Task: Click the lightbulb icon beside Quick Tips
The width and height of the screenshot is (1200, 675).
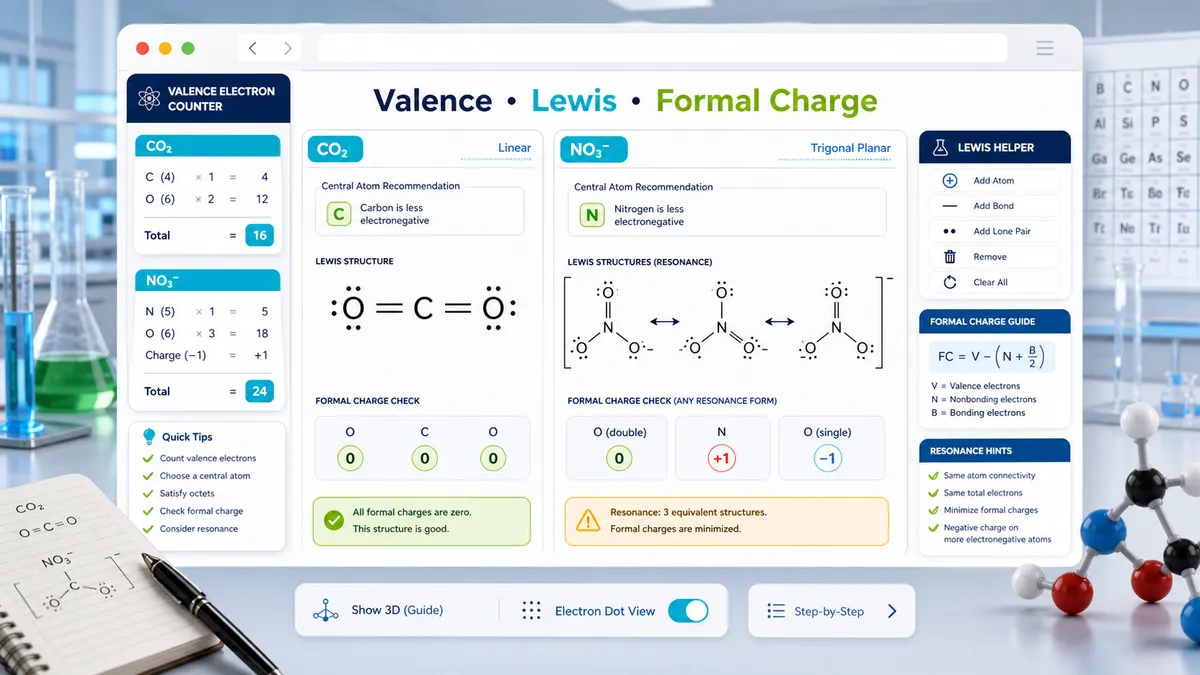Action: (150, 436)
